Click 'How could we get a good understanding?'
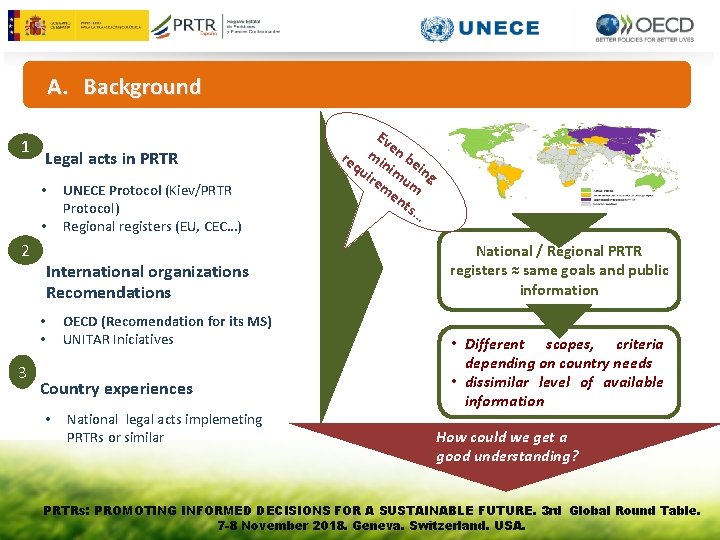 pyautogui.click(x=507, y=446)
